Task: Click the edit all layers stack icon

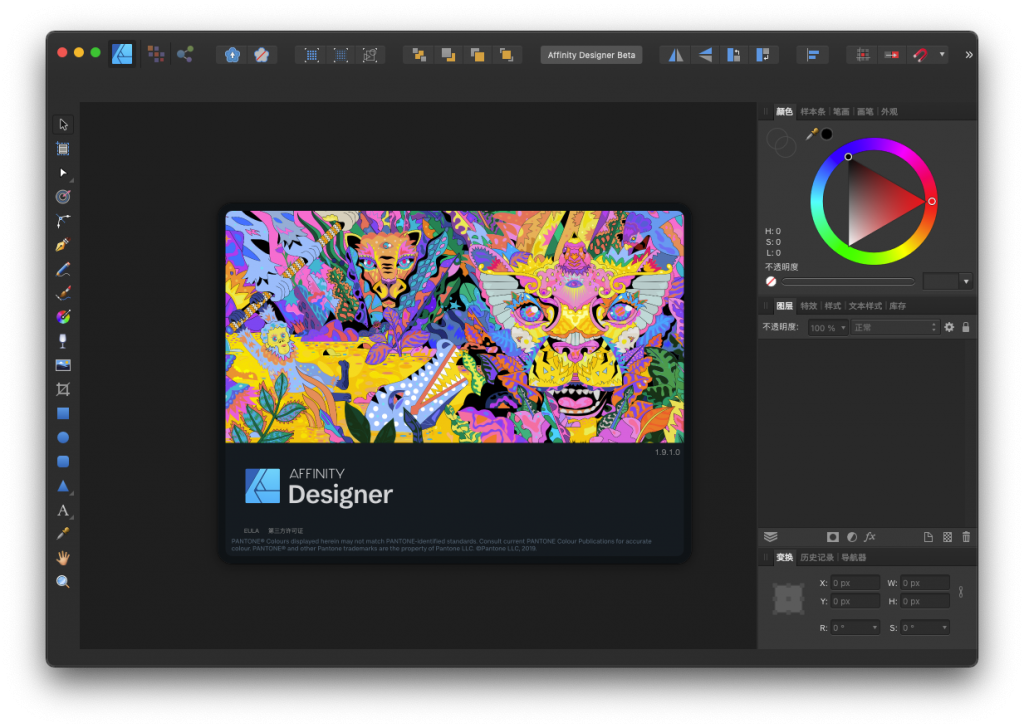Action: (x=771, y=537)
